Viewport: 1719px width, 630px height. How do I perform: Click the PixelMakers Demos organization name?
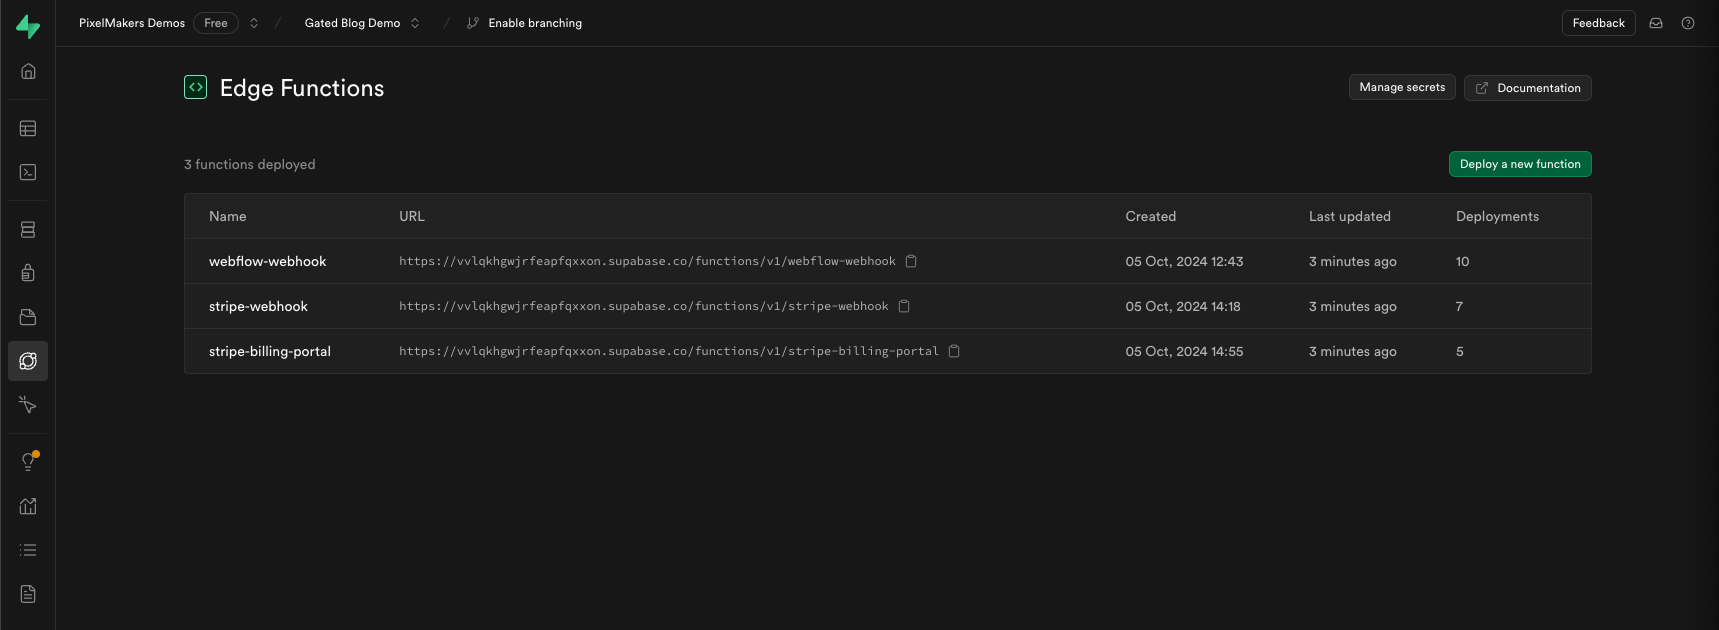132,23
